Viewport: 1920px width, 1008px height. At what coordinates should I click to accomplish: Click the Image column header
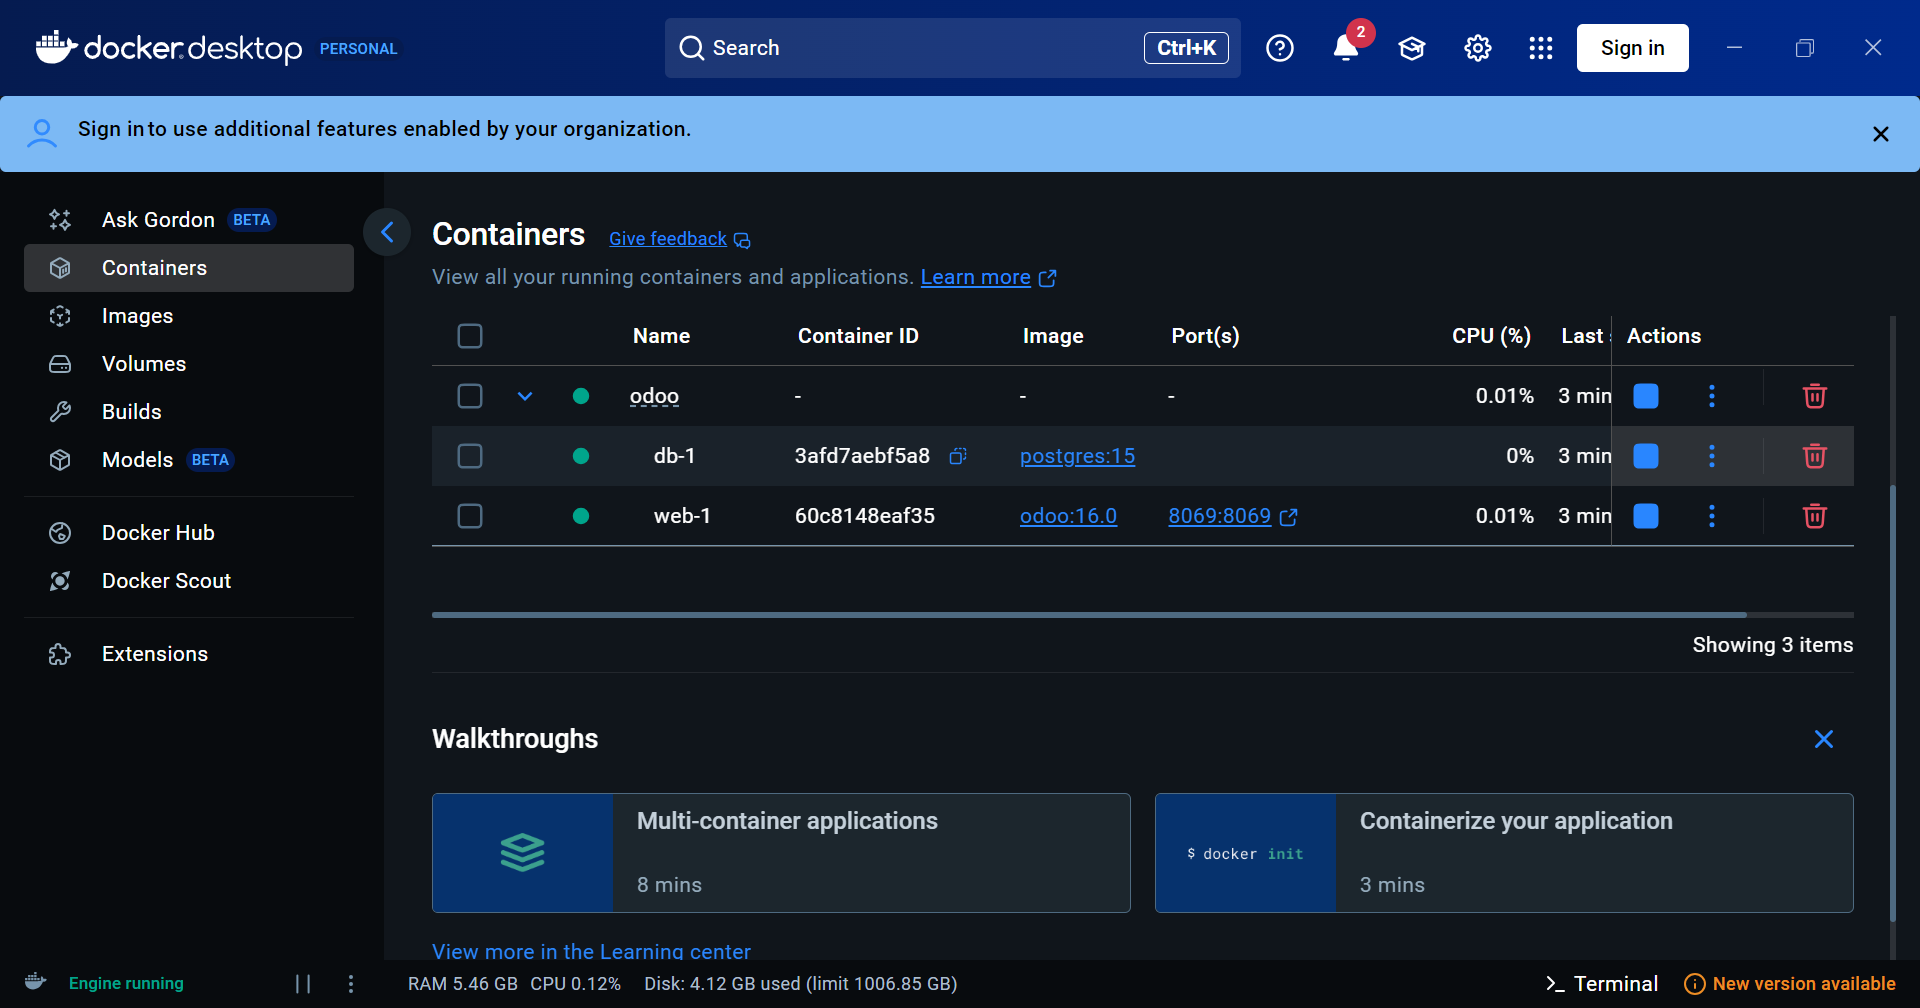[1053, 336]
